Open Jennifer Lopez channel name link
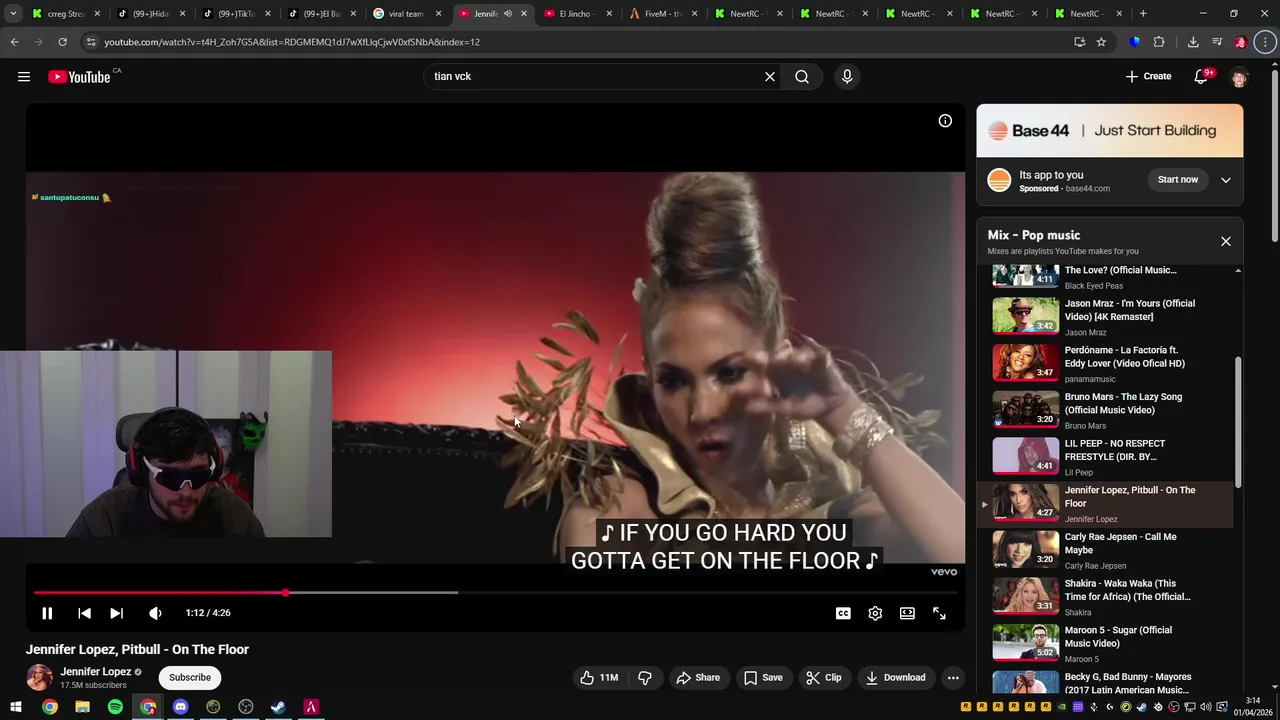 96,672
